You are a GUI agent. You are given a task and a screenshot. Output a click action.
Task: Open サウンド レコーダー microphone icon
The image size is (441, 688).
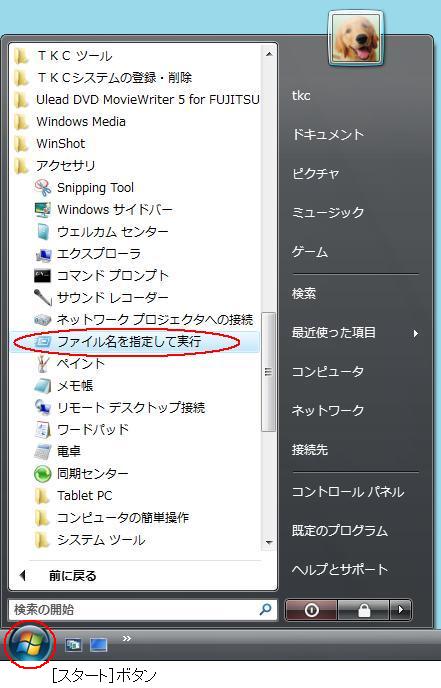click(x=43, y=297)
